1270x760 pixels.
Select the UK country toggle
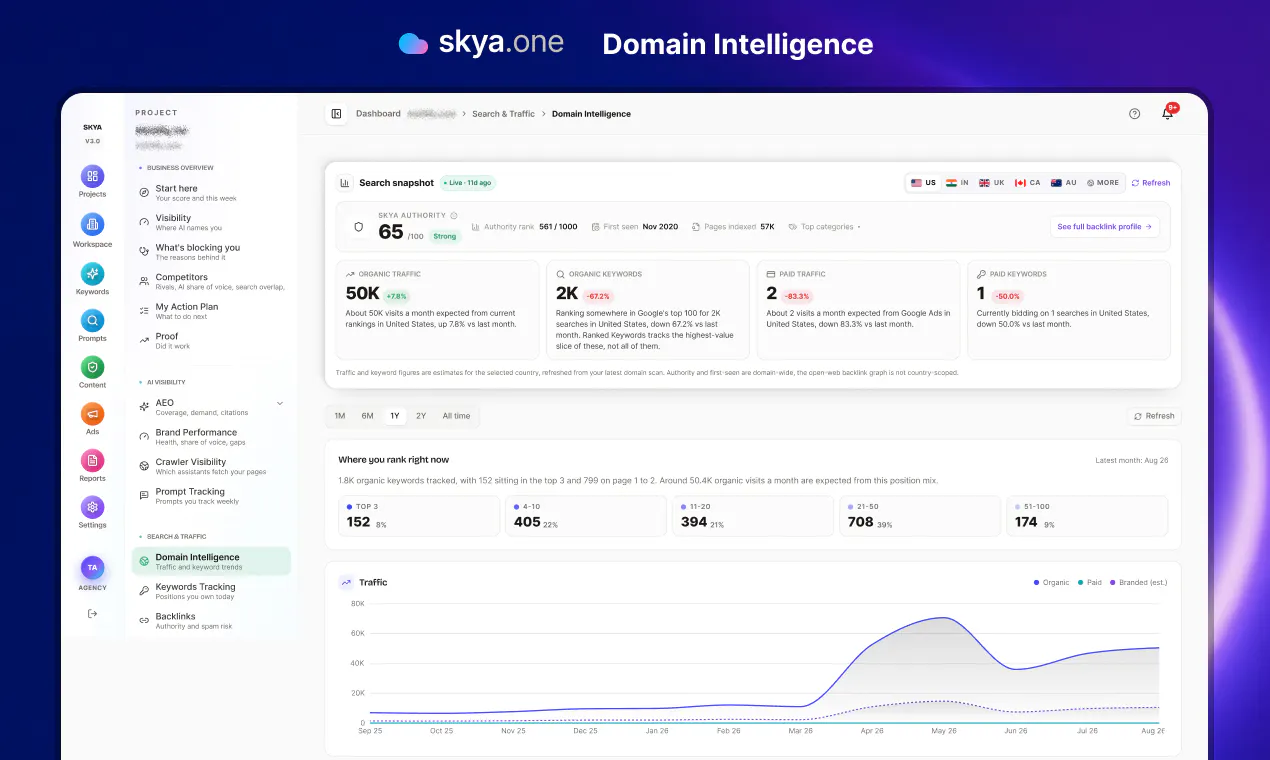point(991,183)
